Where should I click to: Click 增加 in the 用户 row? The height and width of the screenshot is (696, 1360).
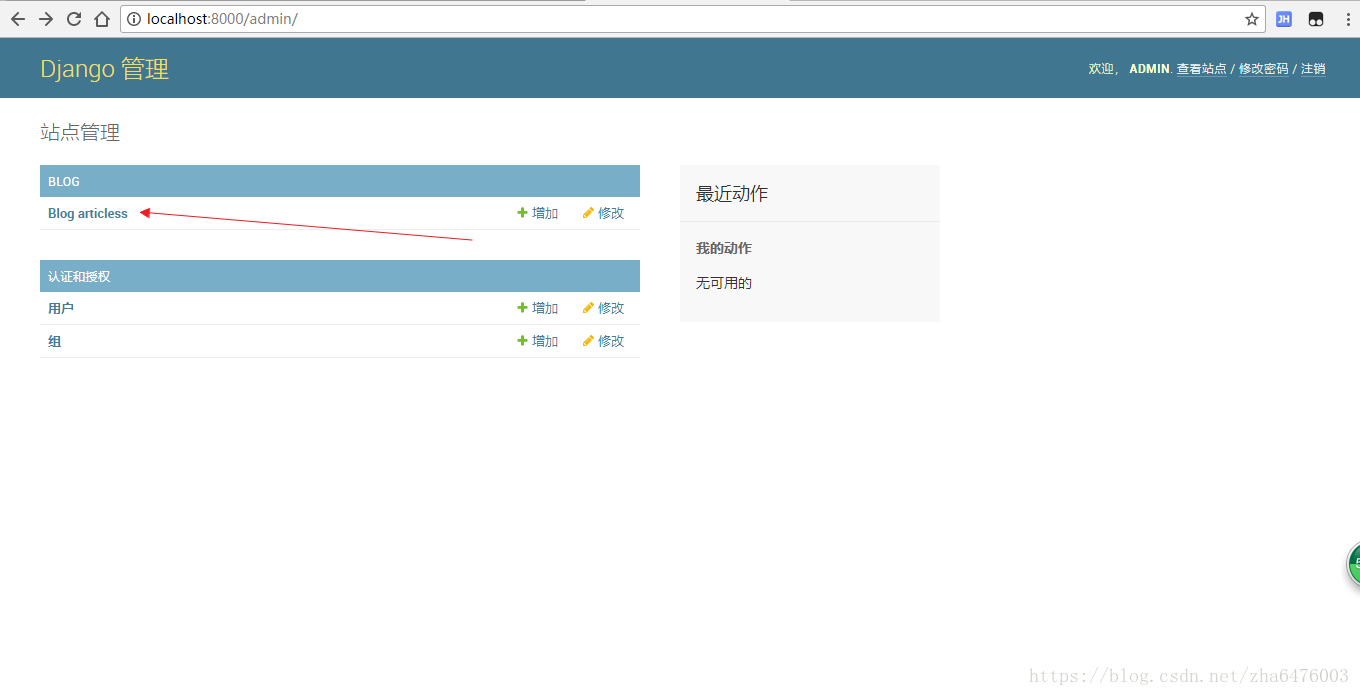pos(538,308)
